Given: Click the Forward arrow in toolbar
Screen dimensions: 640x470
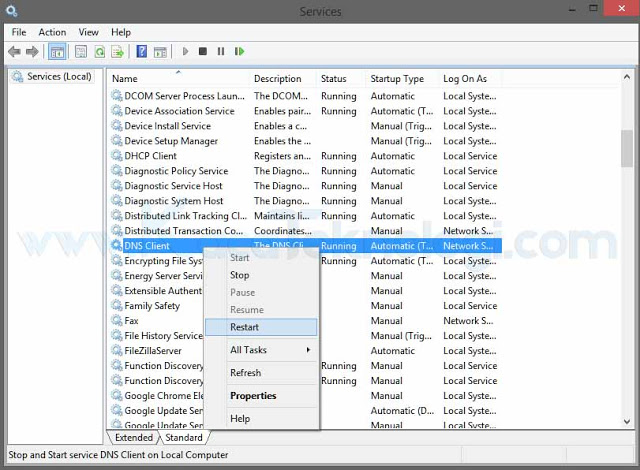Looking at the screenshot, I should click(x=32, y=51).
